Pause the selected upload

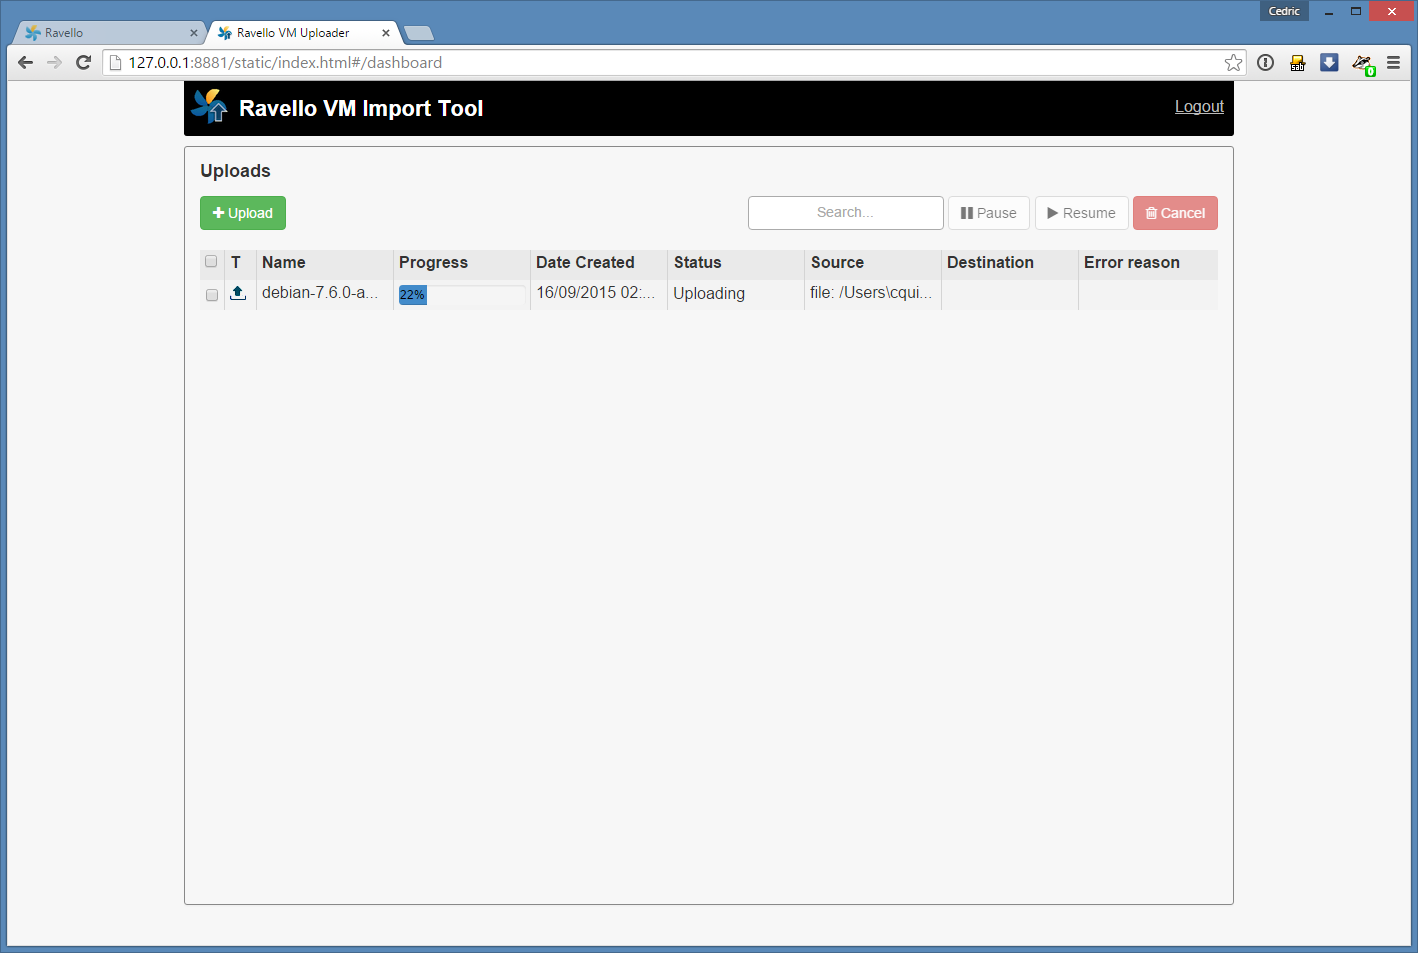tap(988, 213)
